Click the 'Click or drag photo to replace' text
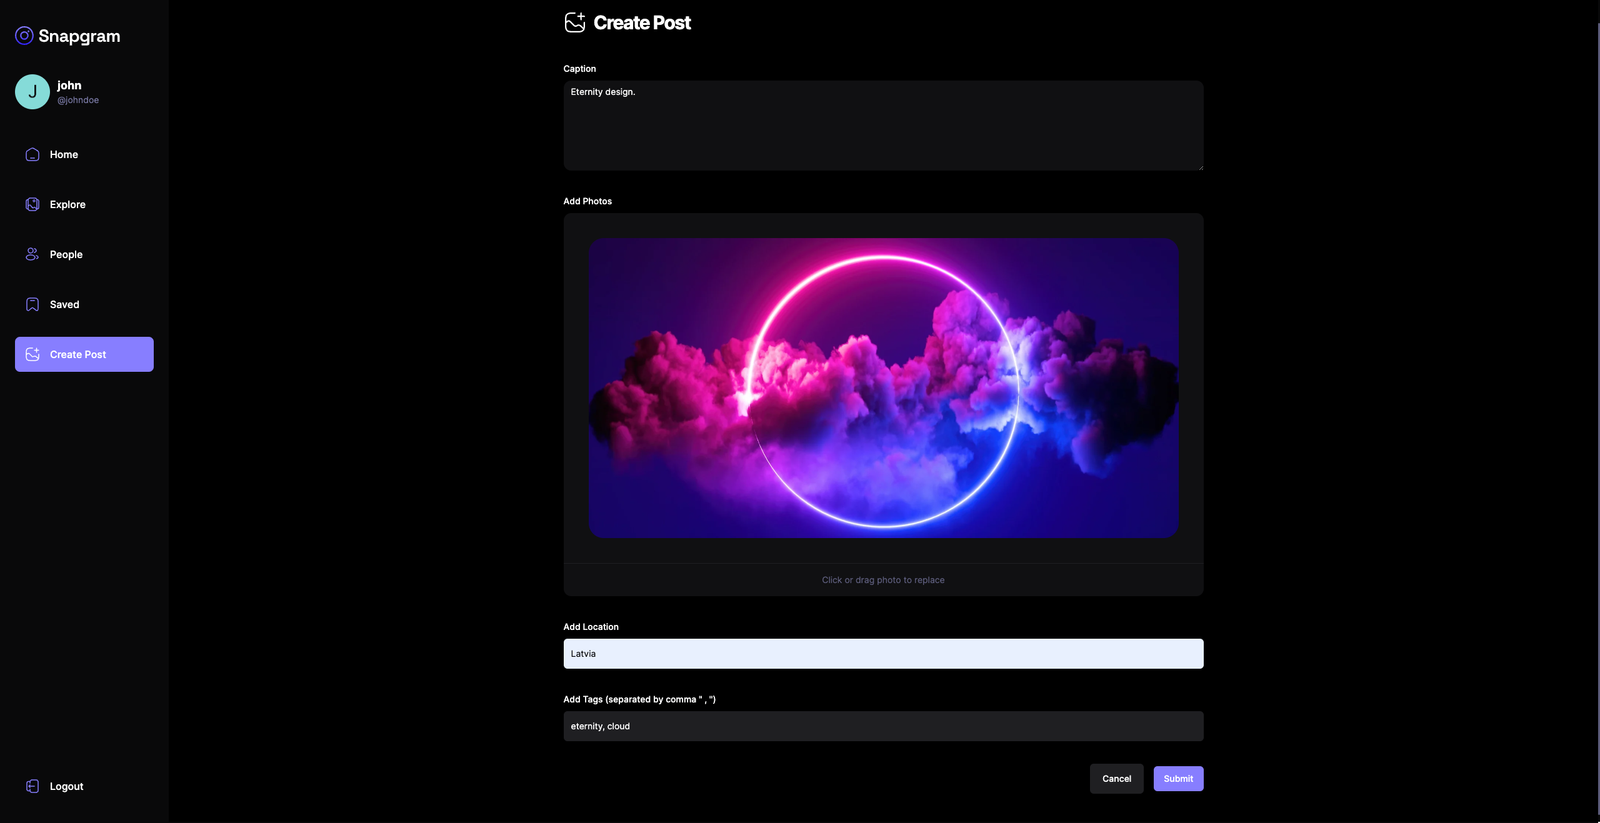1600x823 pixels. point(883,580)
